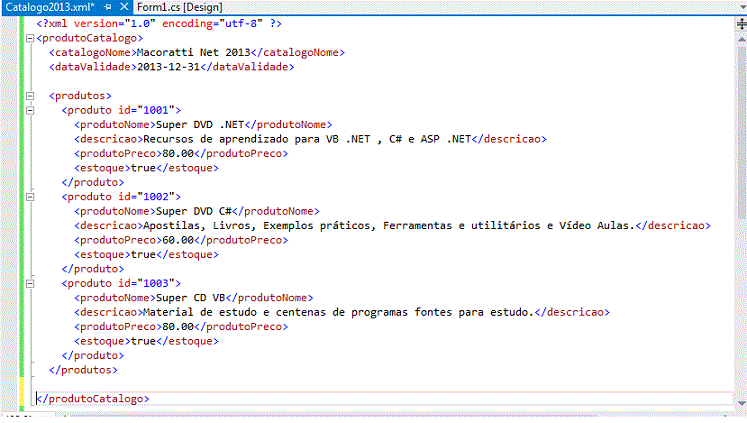This screenshot has height=423, width=747.
Task: Collapse the produtoCatalogo root node
Action: (30, 38)
